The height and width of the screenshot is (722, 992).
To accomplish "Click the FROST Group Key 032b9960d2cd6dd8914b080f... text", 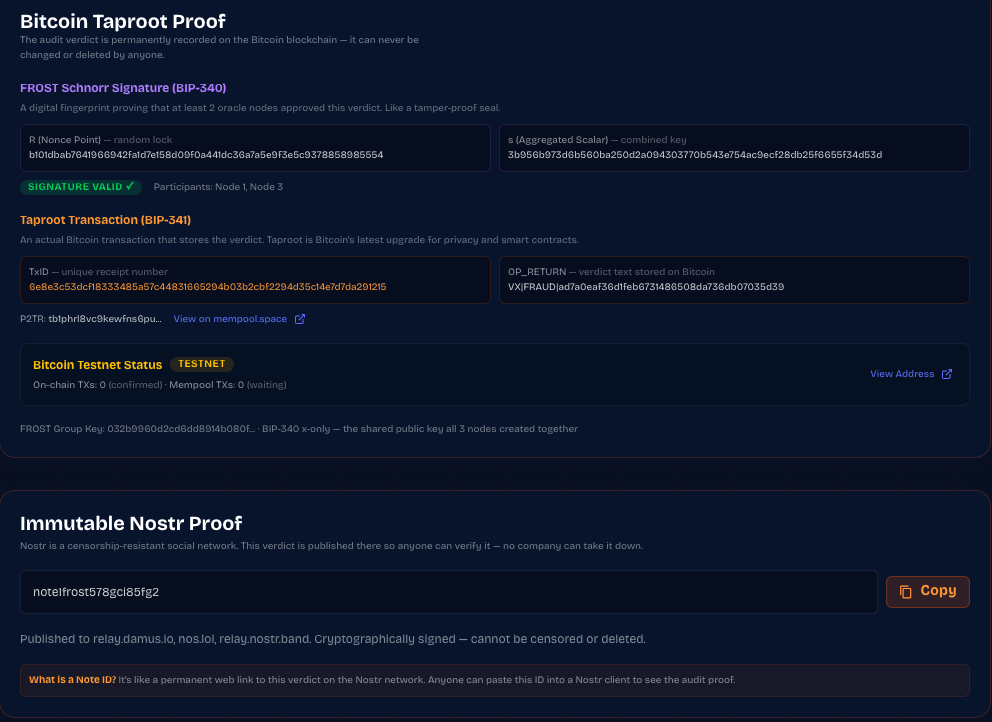I will pyautogui.click(x=138, y=428).
